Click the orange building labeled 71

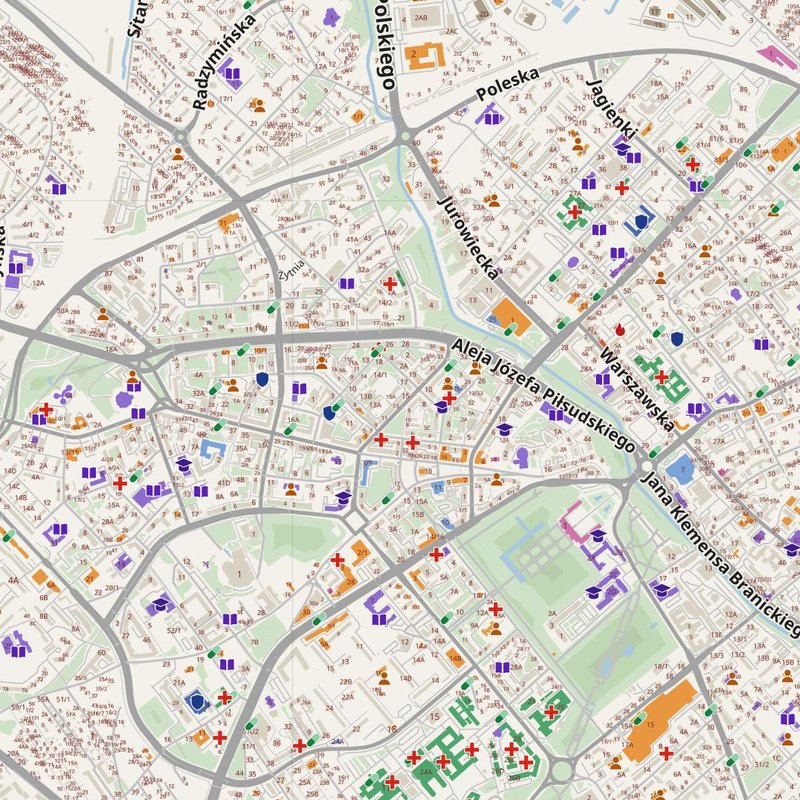228,223
